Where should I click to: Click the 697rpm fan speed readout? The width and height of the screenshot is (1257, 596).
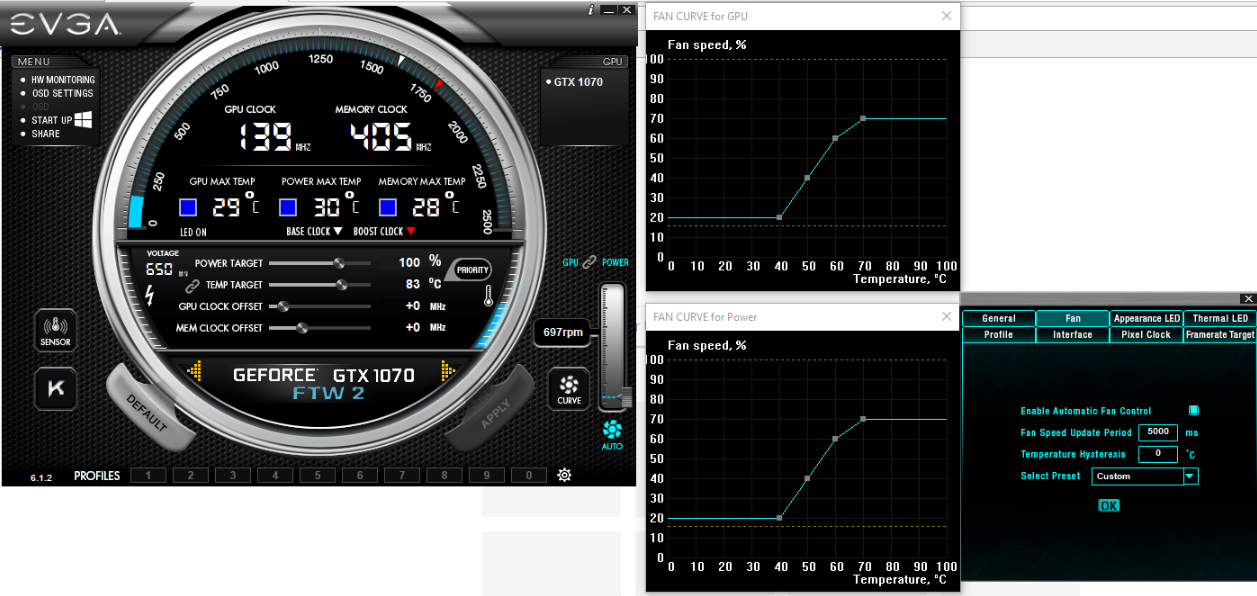click(563, 332)
